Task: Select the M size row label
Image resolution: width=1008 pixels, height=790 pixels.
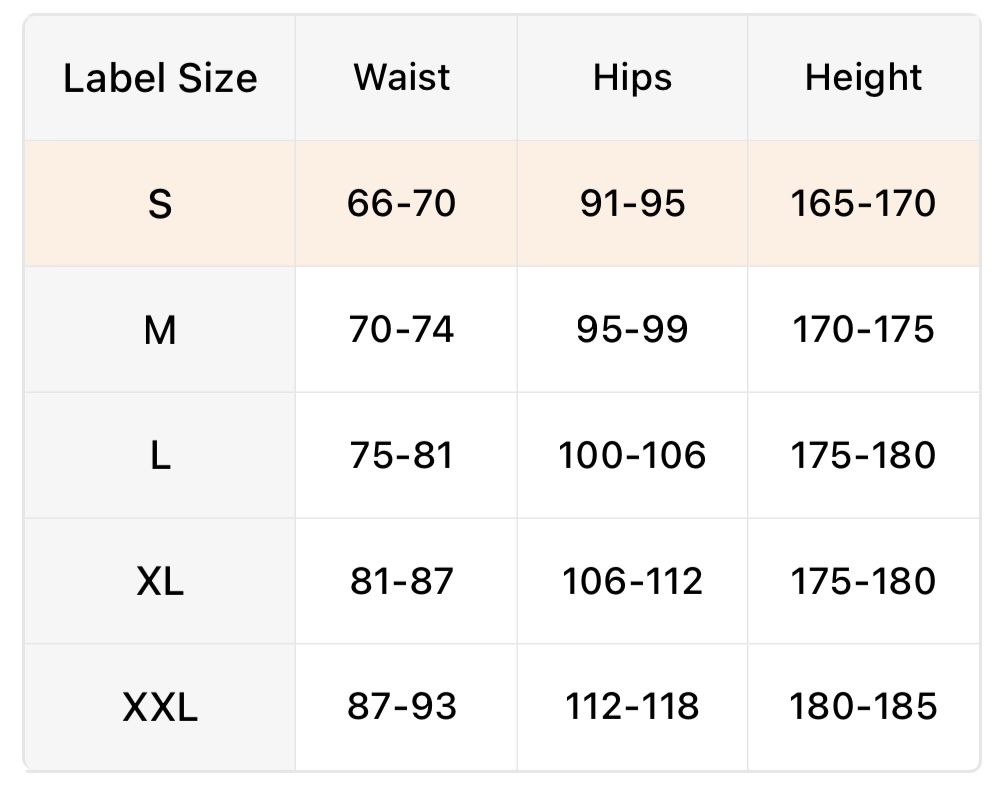Action: coord(160,330)
